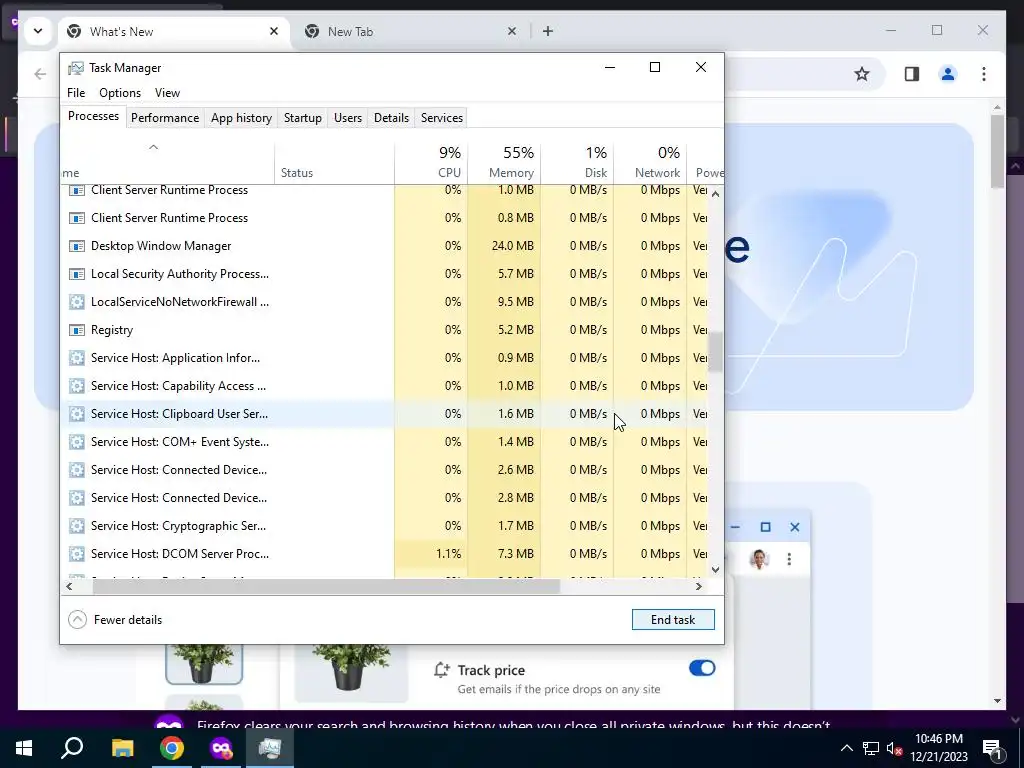Click the muted volume tray icon
The height and width of the screenshot is (768, 1024).
pyautogui.click(x=894, y=748)
